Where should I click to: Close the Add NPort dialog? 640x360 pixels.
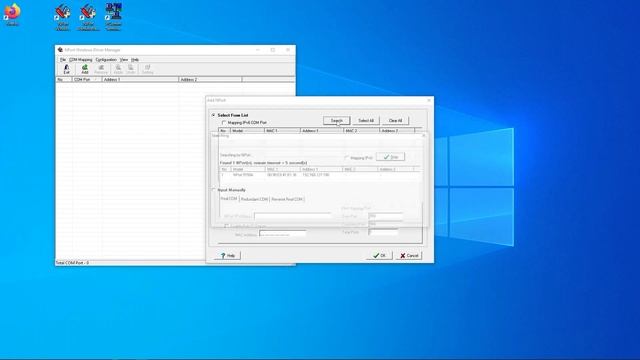pos(429,100)
